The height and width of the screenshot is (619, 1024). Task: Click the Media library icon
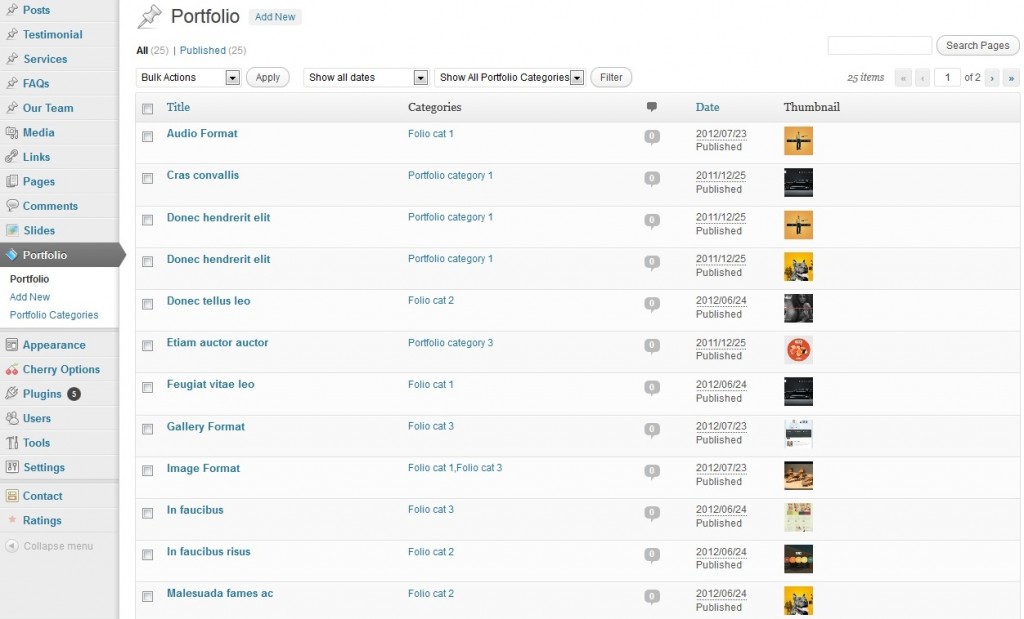pos(12,132)
